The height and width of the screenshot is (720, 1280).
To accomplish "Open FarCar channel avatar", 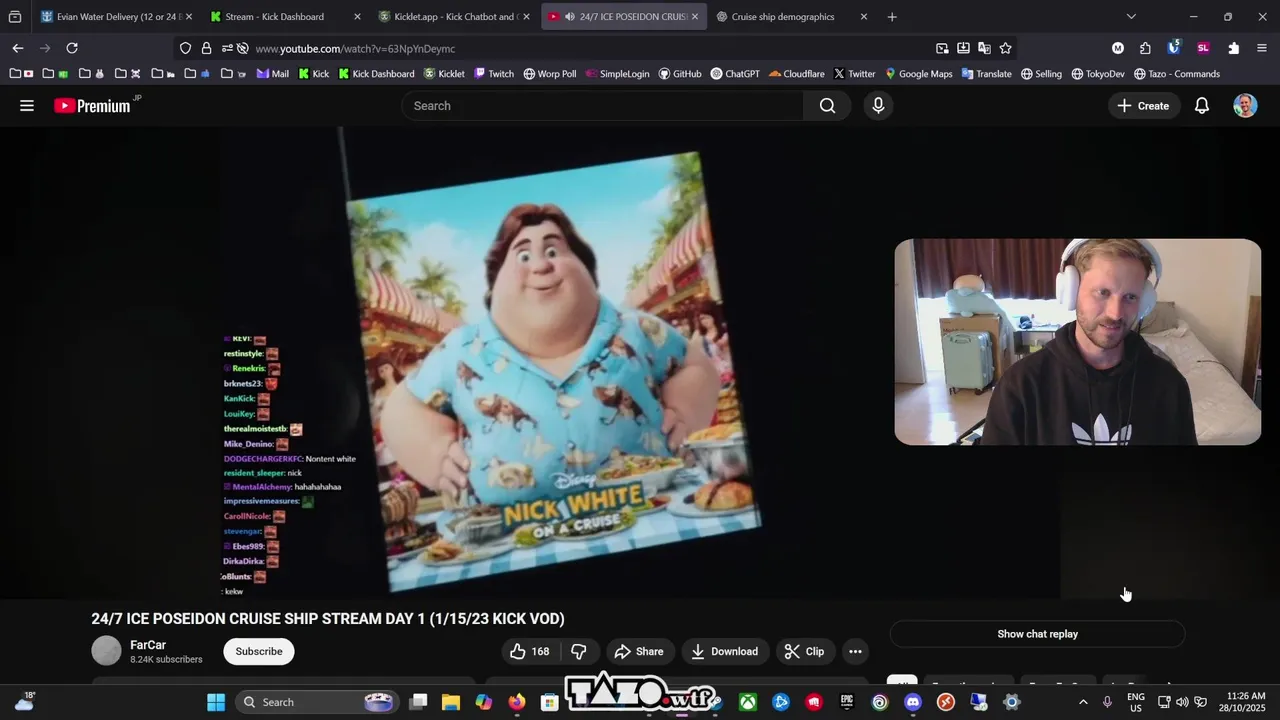I will (106, 651).
